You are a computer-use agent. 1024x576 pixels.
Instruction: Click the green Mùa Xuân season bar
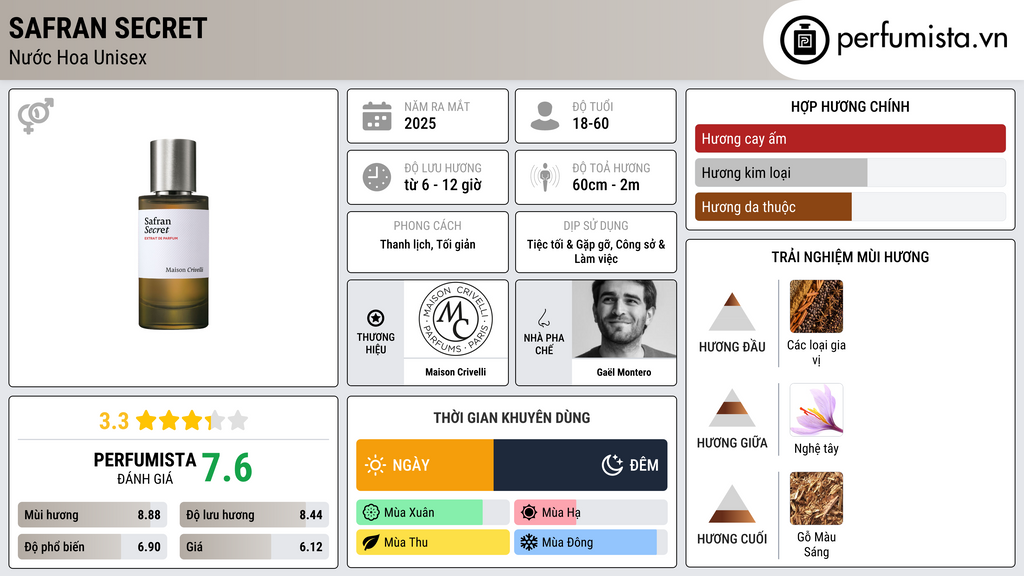[433, 513]
